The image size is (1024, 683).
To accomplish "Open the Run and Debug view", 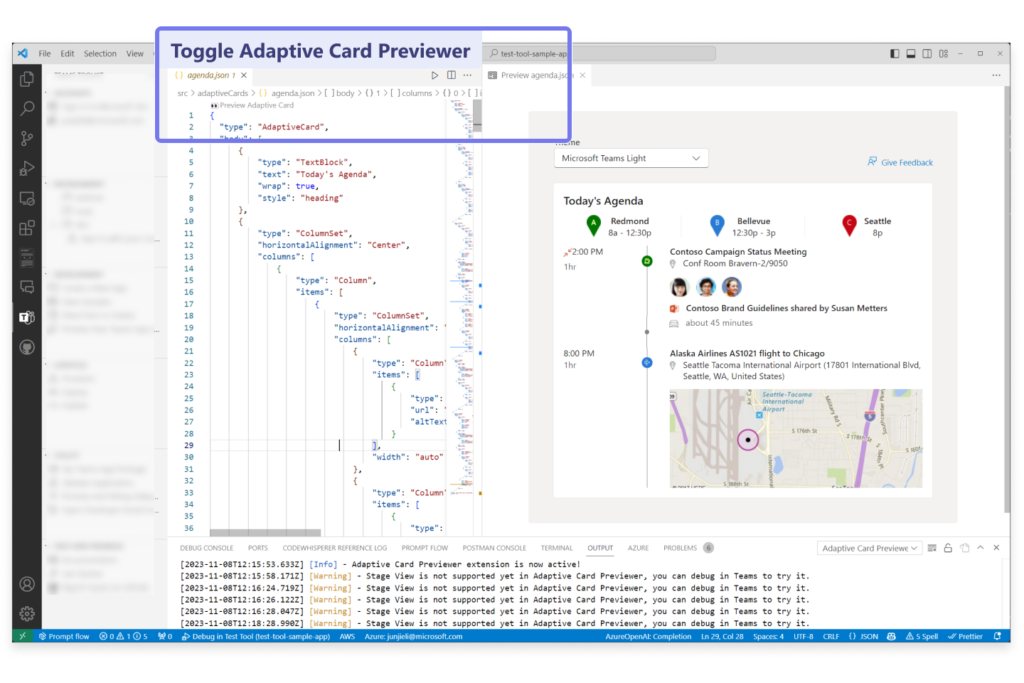I will [27, 168].
